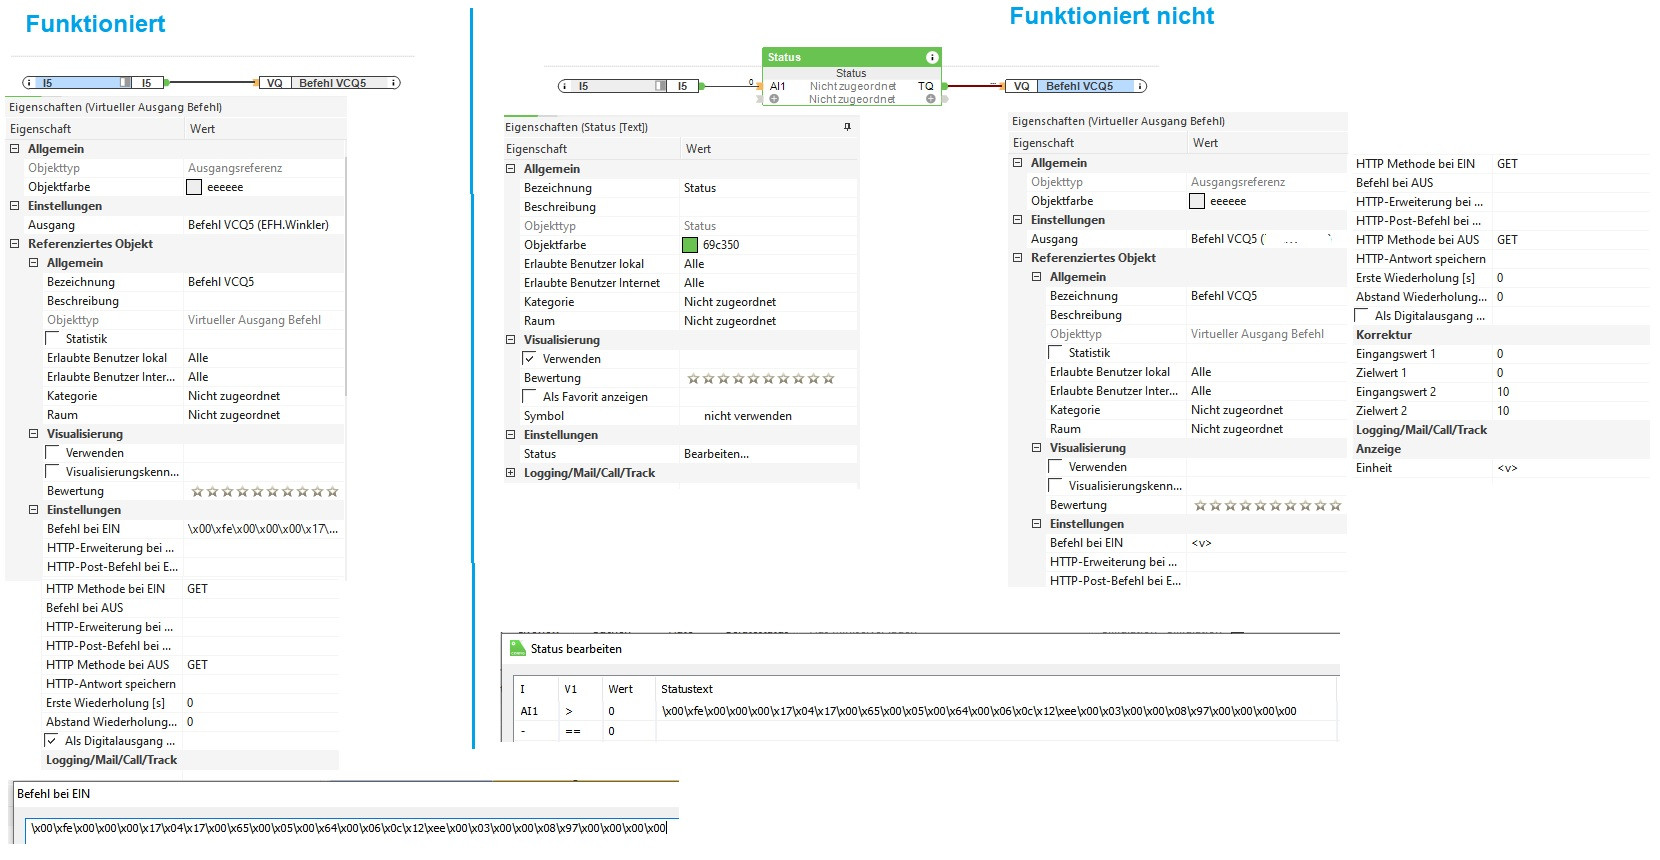The image size is (1660, 860).
Task: Enable Verwenden checkbox in right properties panel
Action: tap(1056, 466)
